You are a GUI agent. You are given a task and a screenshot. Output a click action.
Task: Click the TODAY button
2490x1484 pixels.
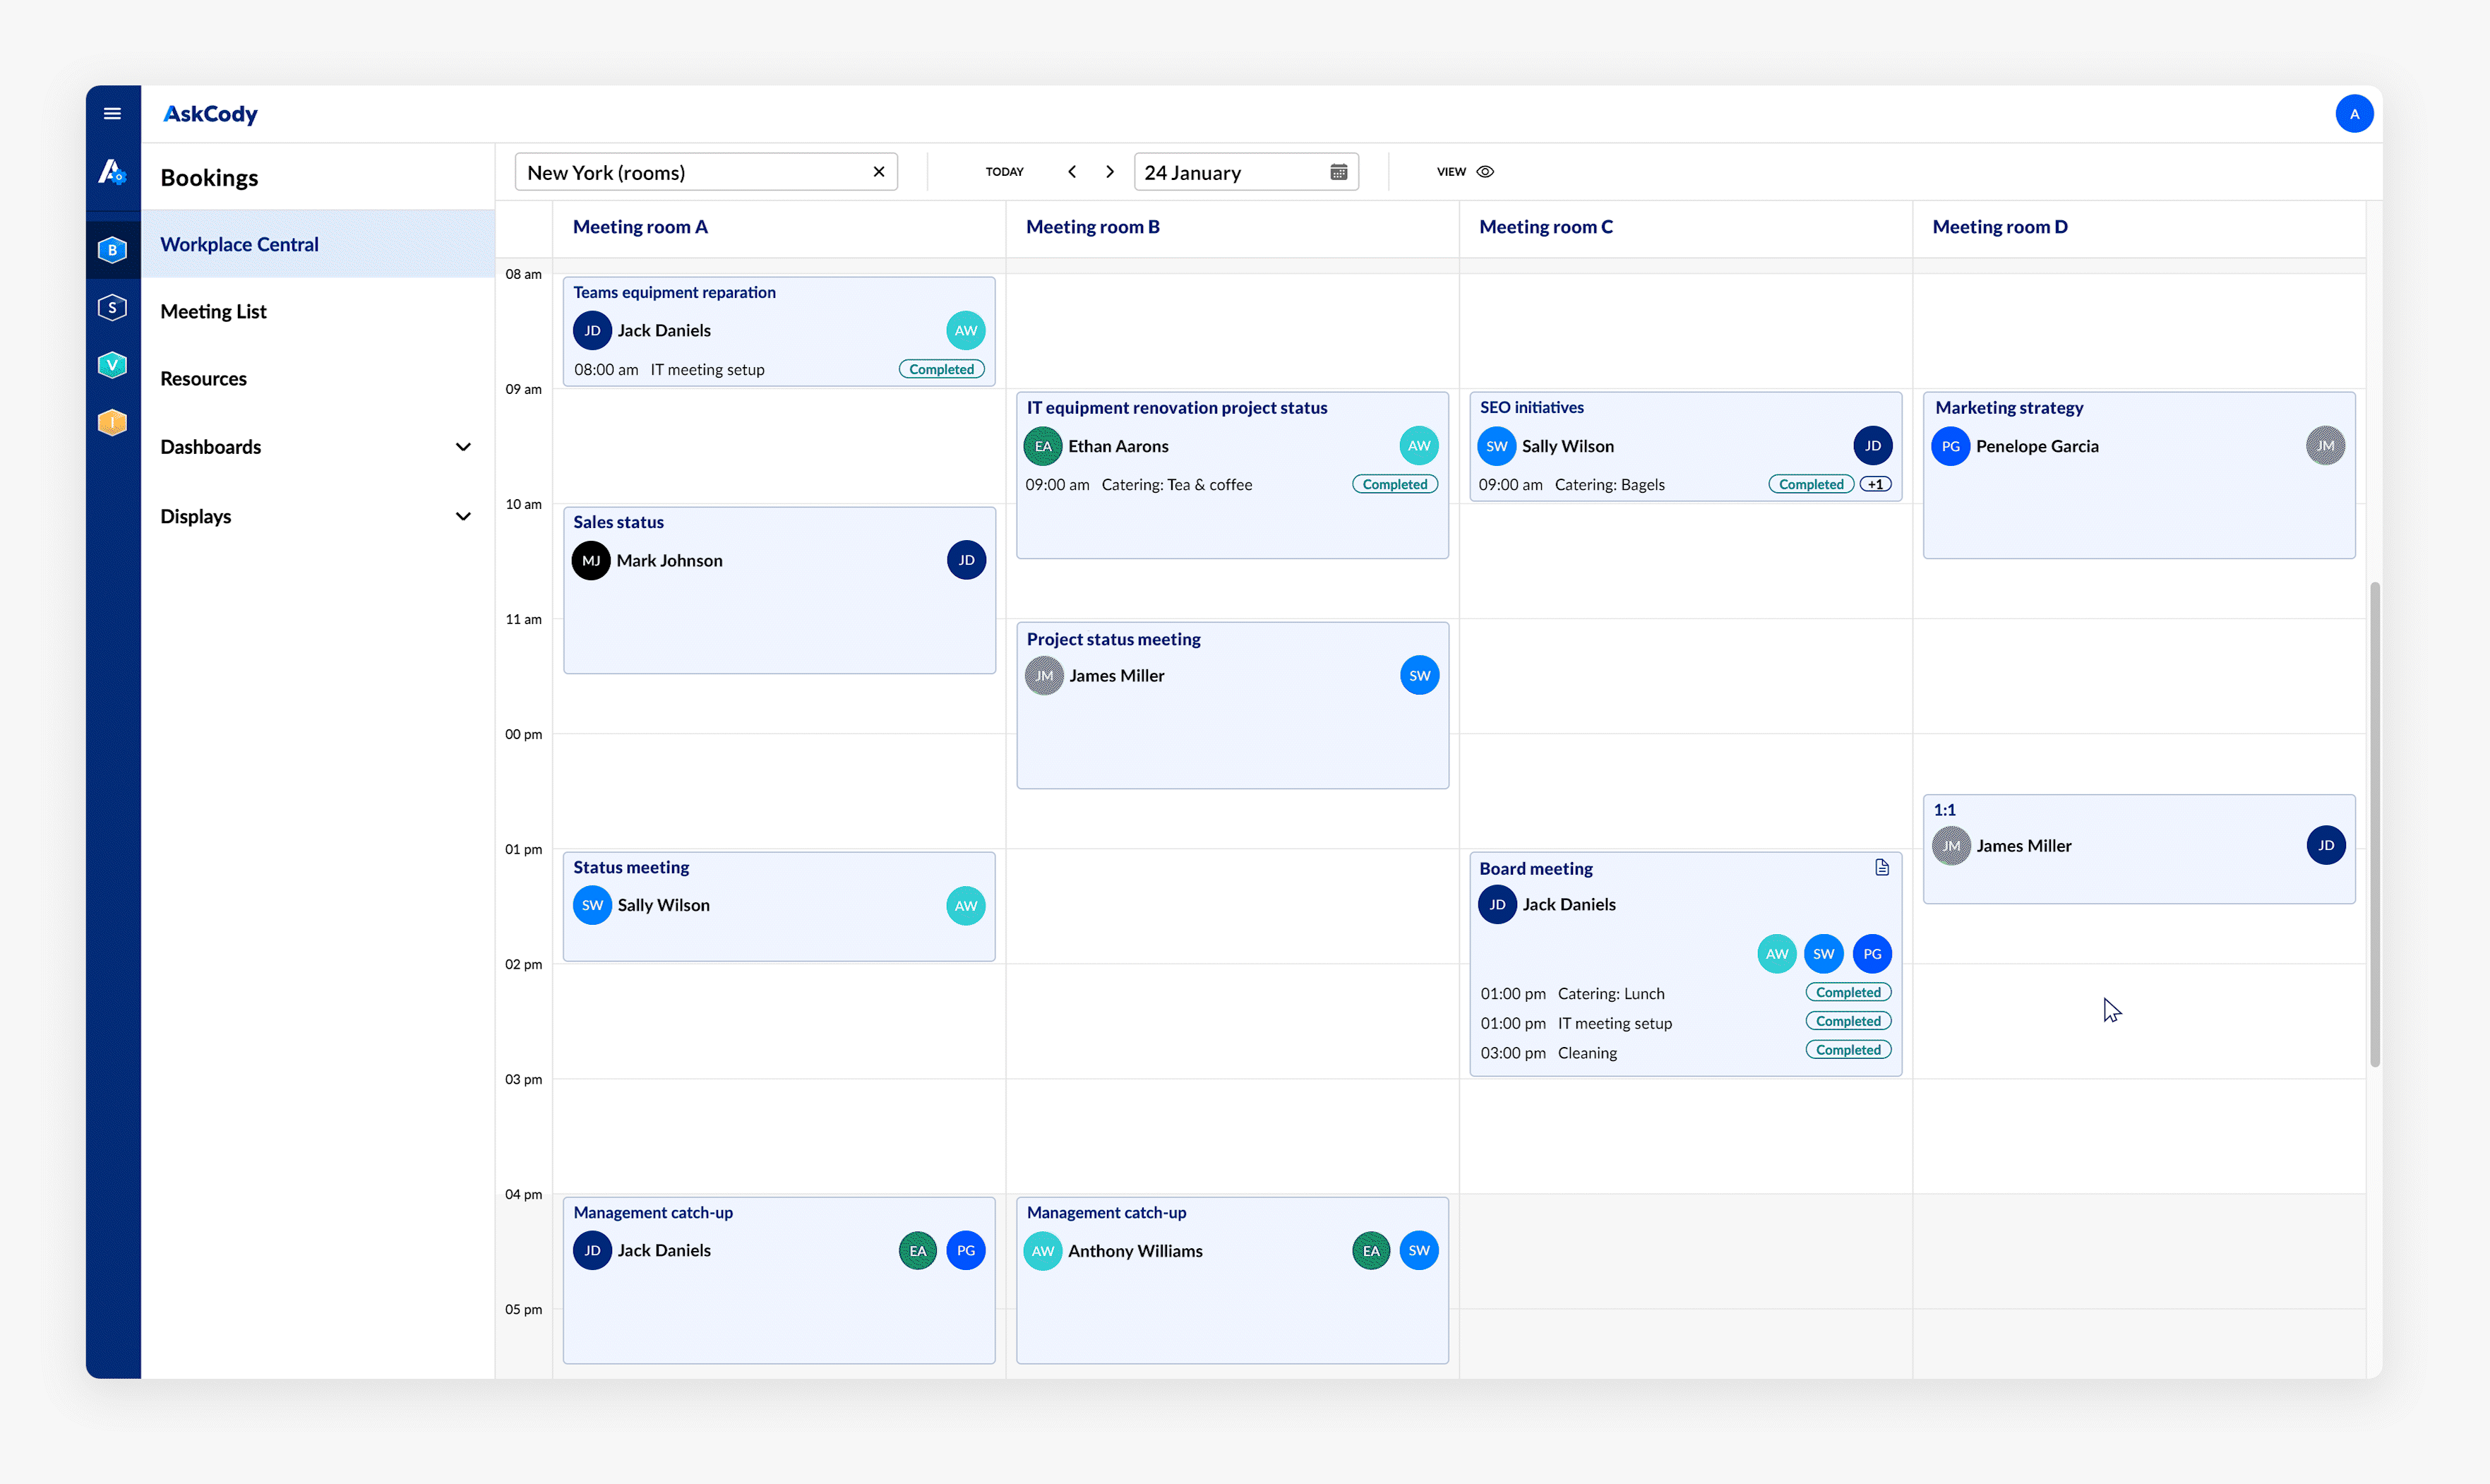(x=1004, y=172)
